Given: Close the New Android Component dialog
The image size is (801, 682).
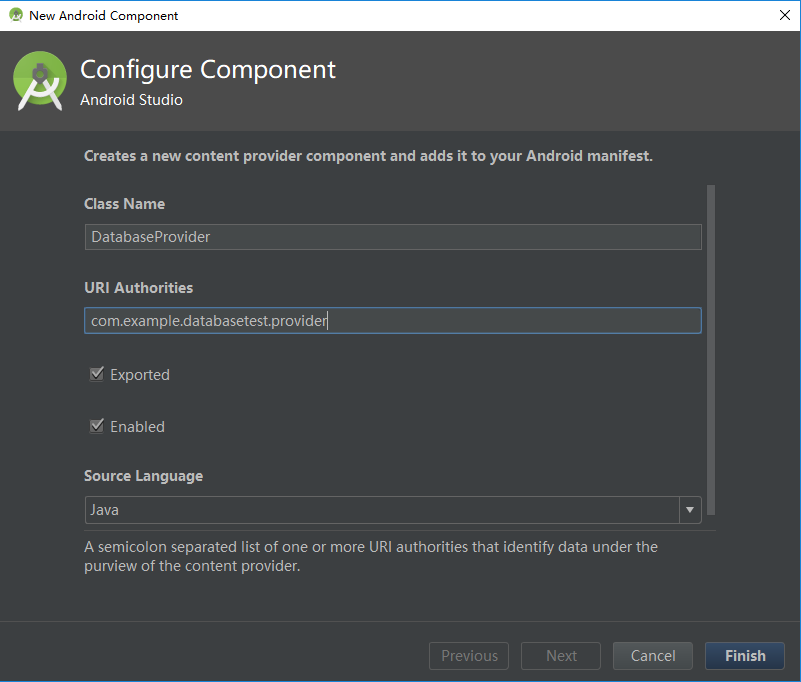Looking at the screenshot, I should coord(784,15).
